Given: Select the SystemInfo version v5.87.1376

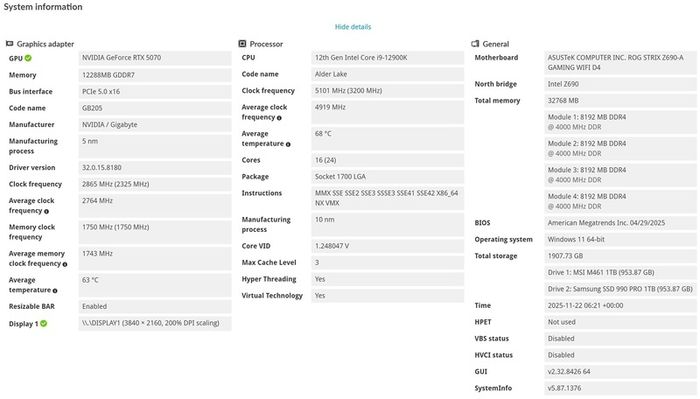Looking at the screenshot, I should click(621, 388).
